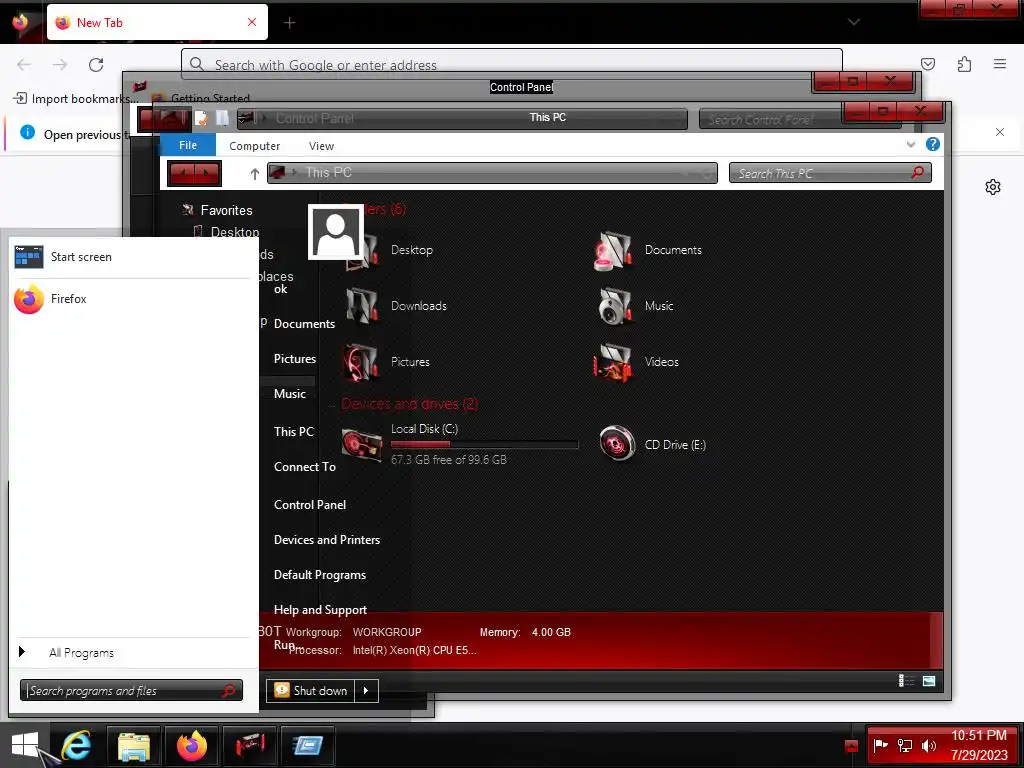Select the New Tab Firefox tab
The width and height of the screenshot is (1024, 768).
157,22
